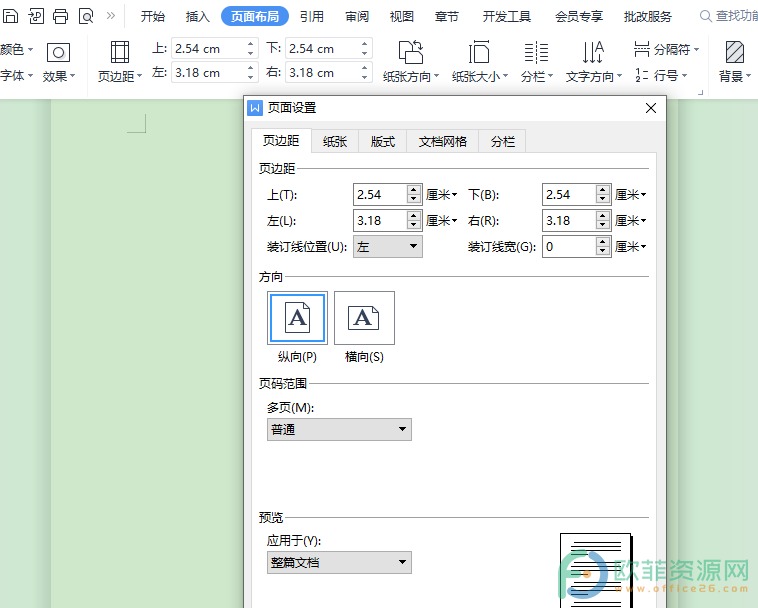Click ribbon top margin 2.54 cm field

(x=208, y=49)
